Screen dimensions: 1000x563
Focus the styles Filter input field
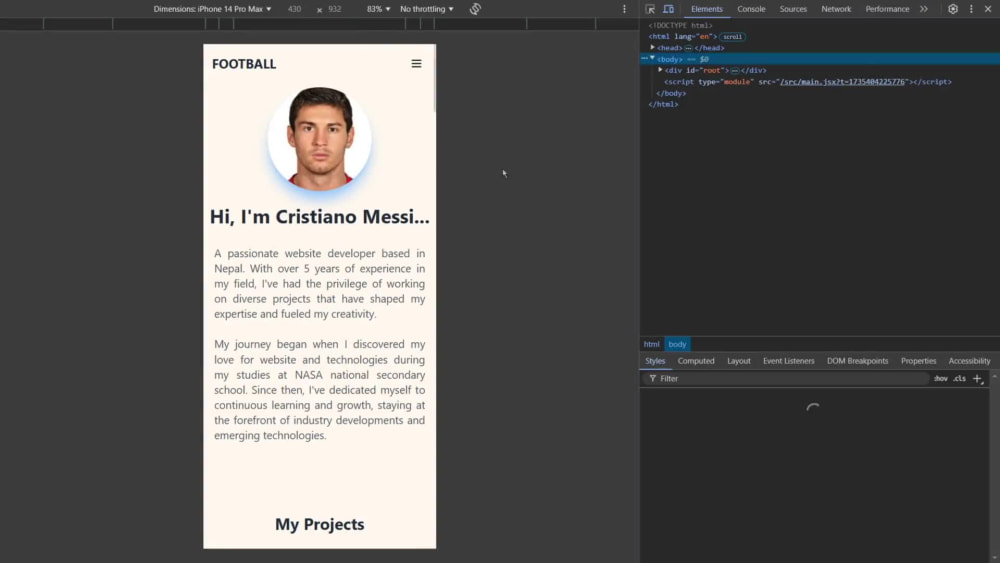pos(787,379)
